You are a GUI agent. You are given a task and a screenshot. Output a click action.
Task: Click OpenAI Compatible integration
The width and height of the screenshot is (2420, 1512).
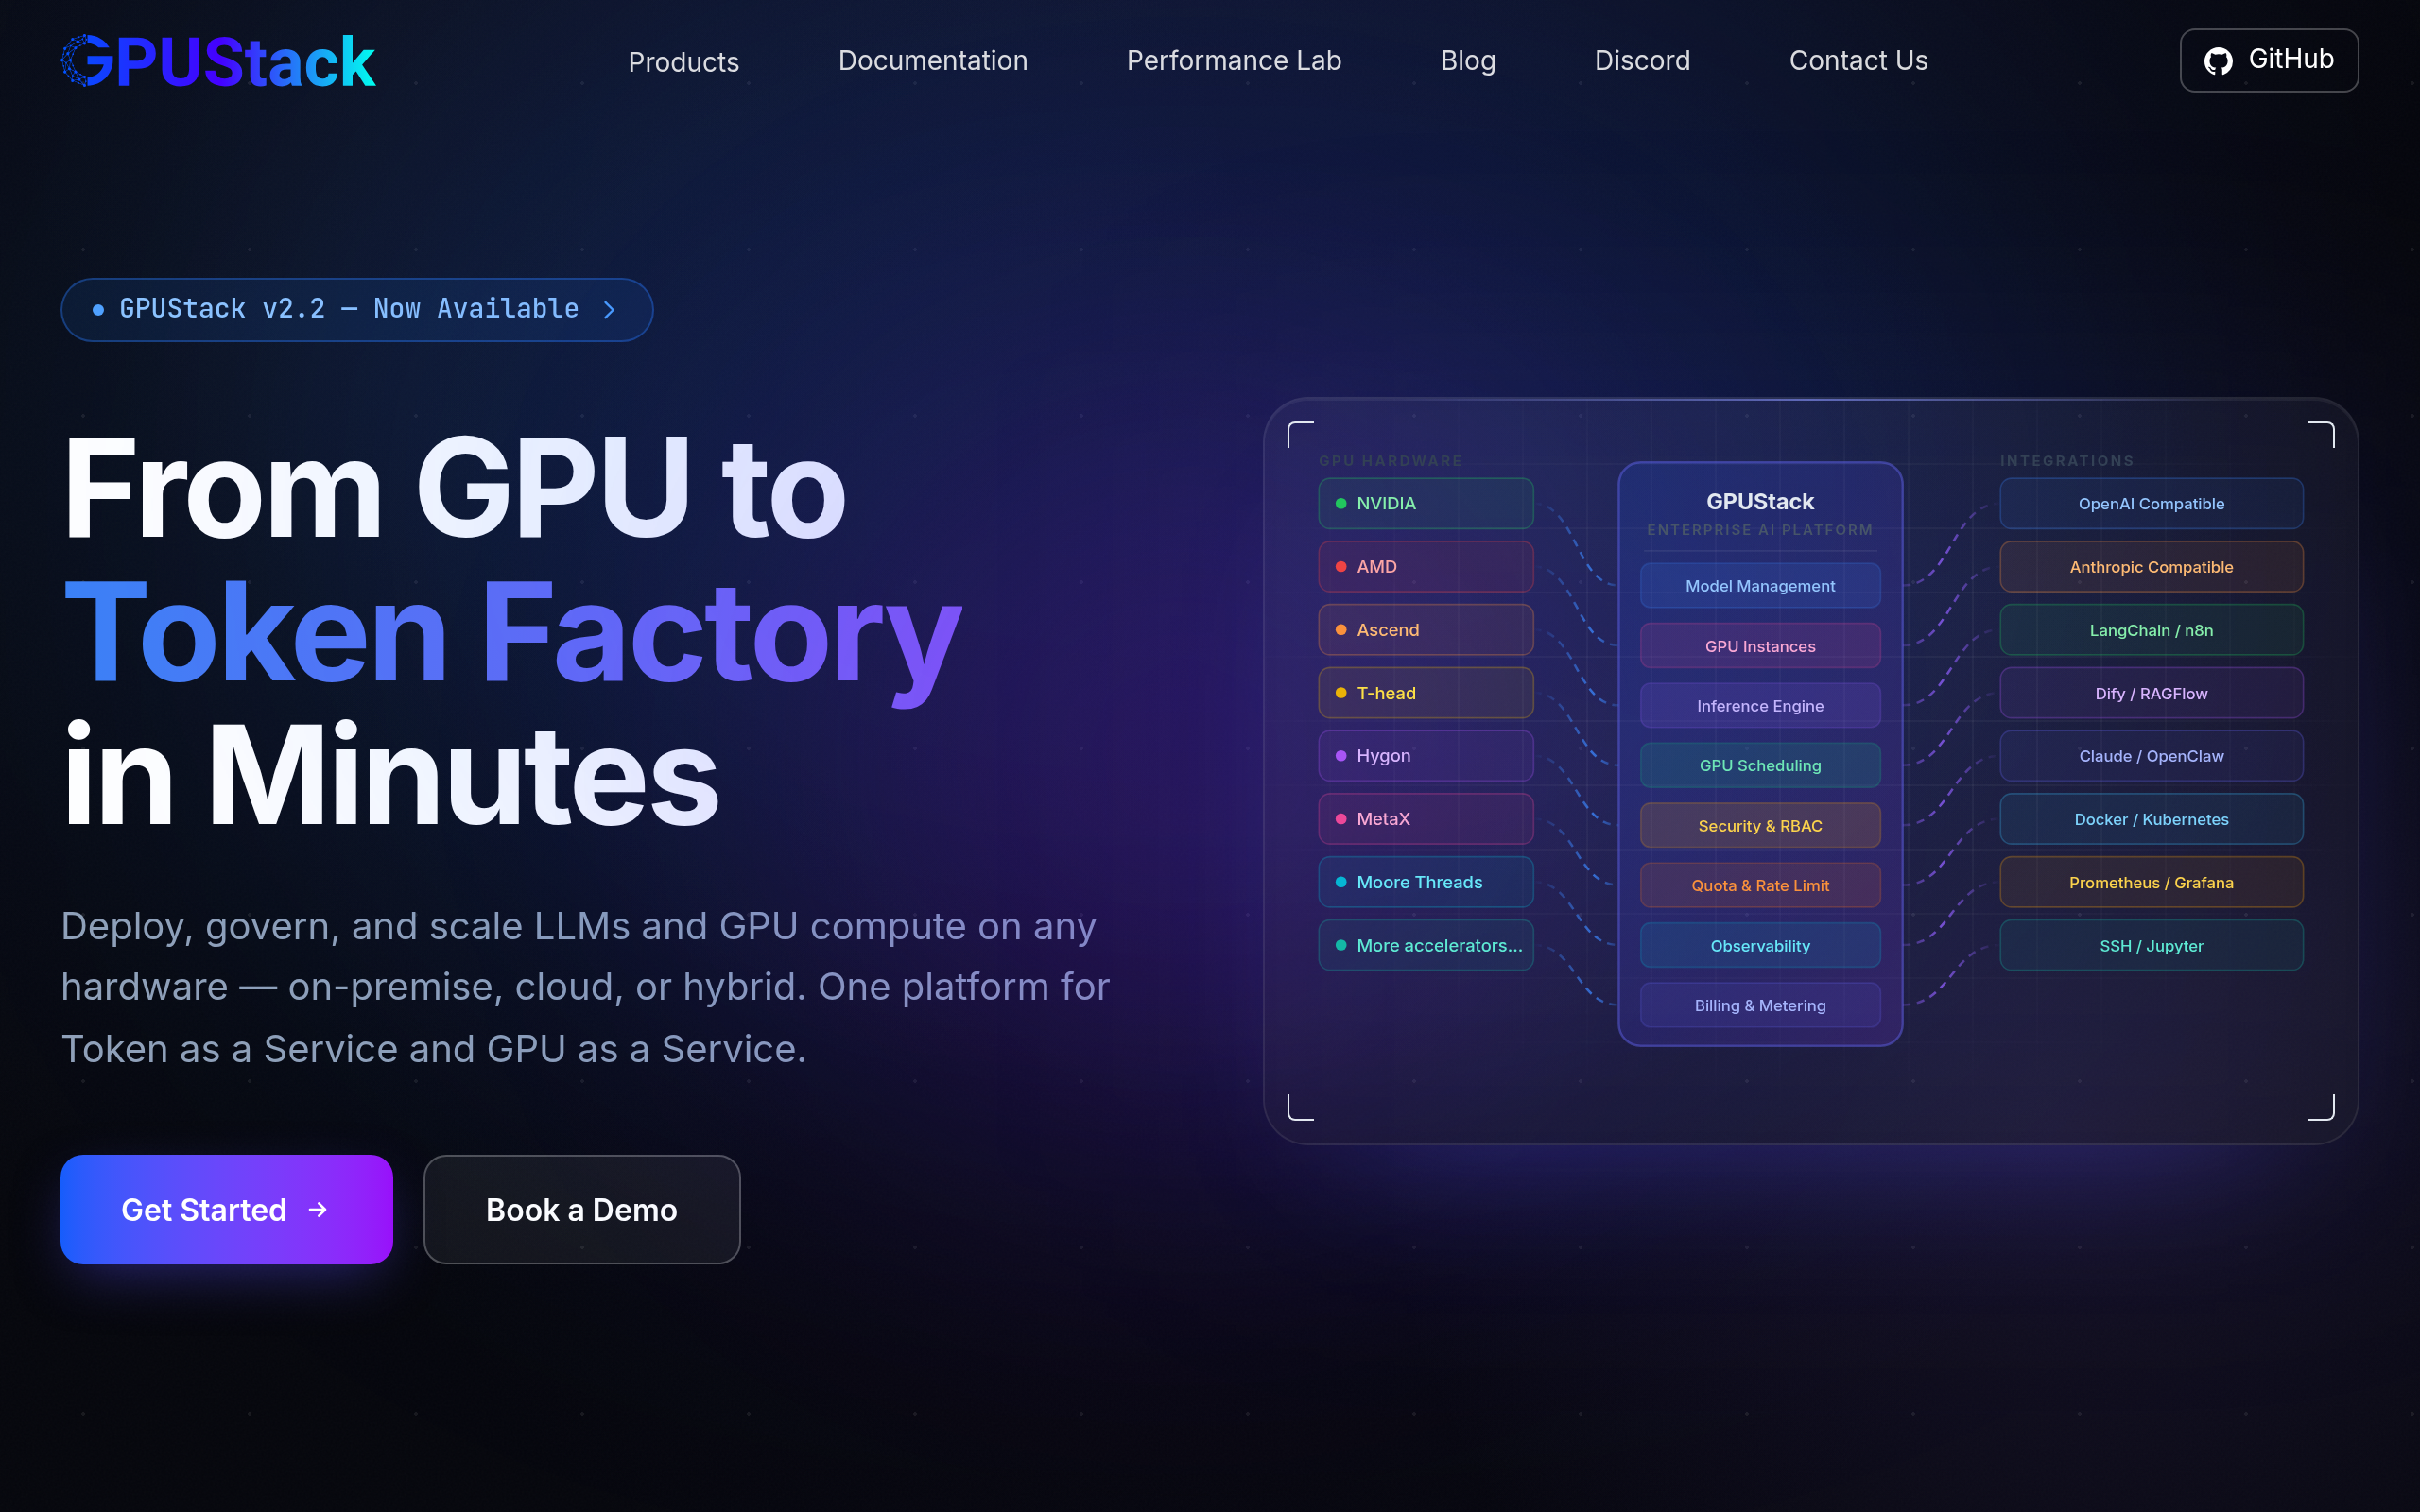pyautogui.click(x=2151, y=503)
